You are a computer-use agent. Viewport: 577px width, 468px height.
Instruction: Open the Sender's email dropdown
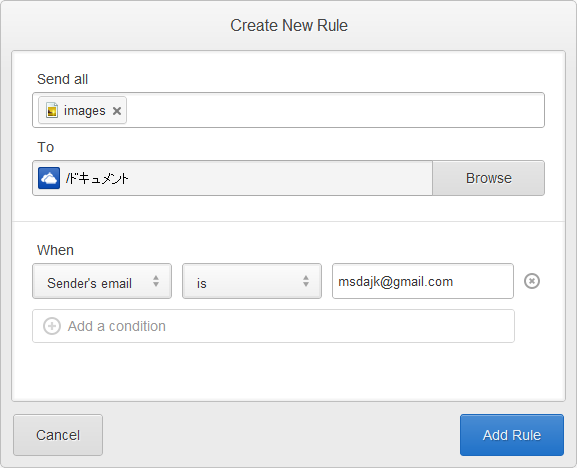102,281
